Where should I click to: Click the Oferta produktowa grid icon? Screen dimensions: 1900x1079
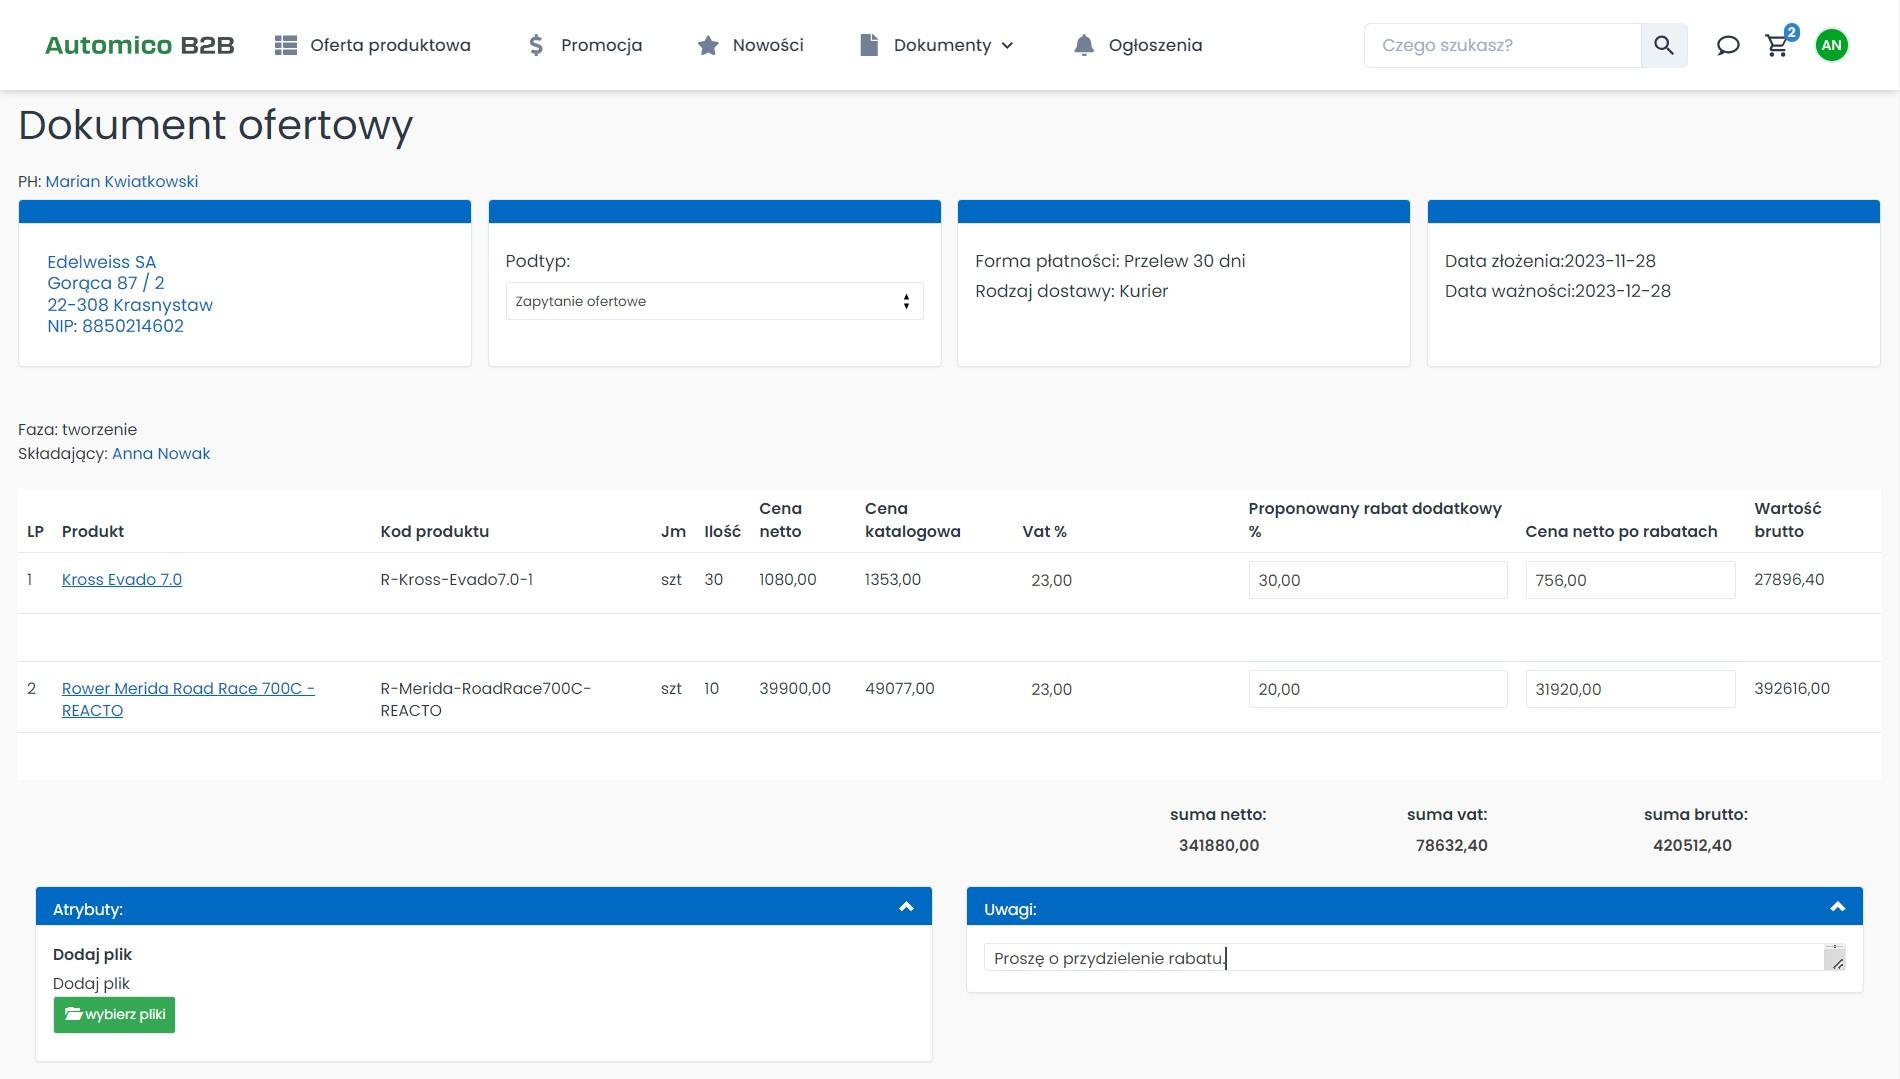(286, 45)
